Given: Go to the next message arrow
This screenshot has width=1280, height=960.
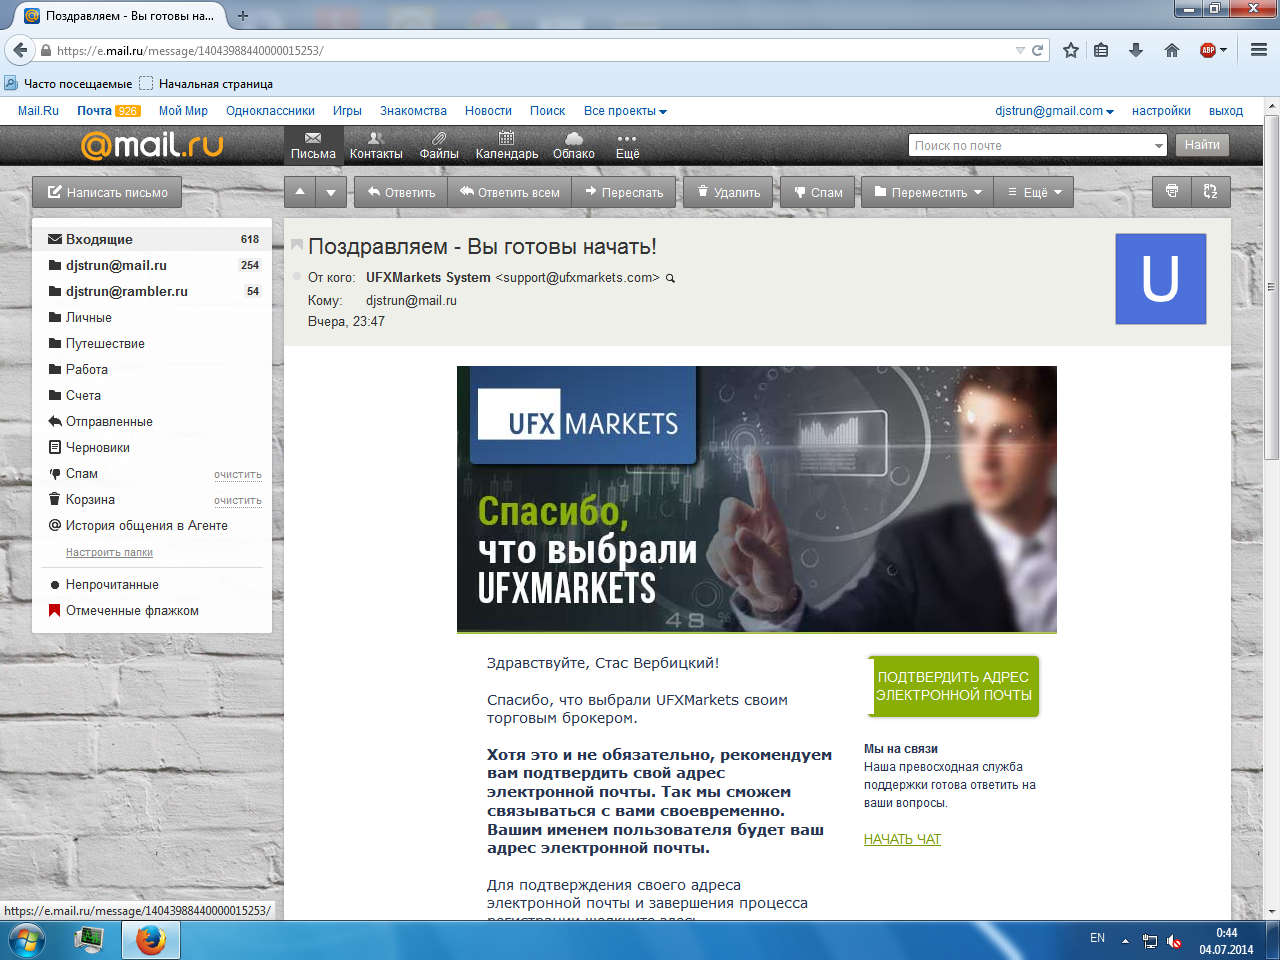Looking at the screenshot, I should click(x=331, y=192).
